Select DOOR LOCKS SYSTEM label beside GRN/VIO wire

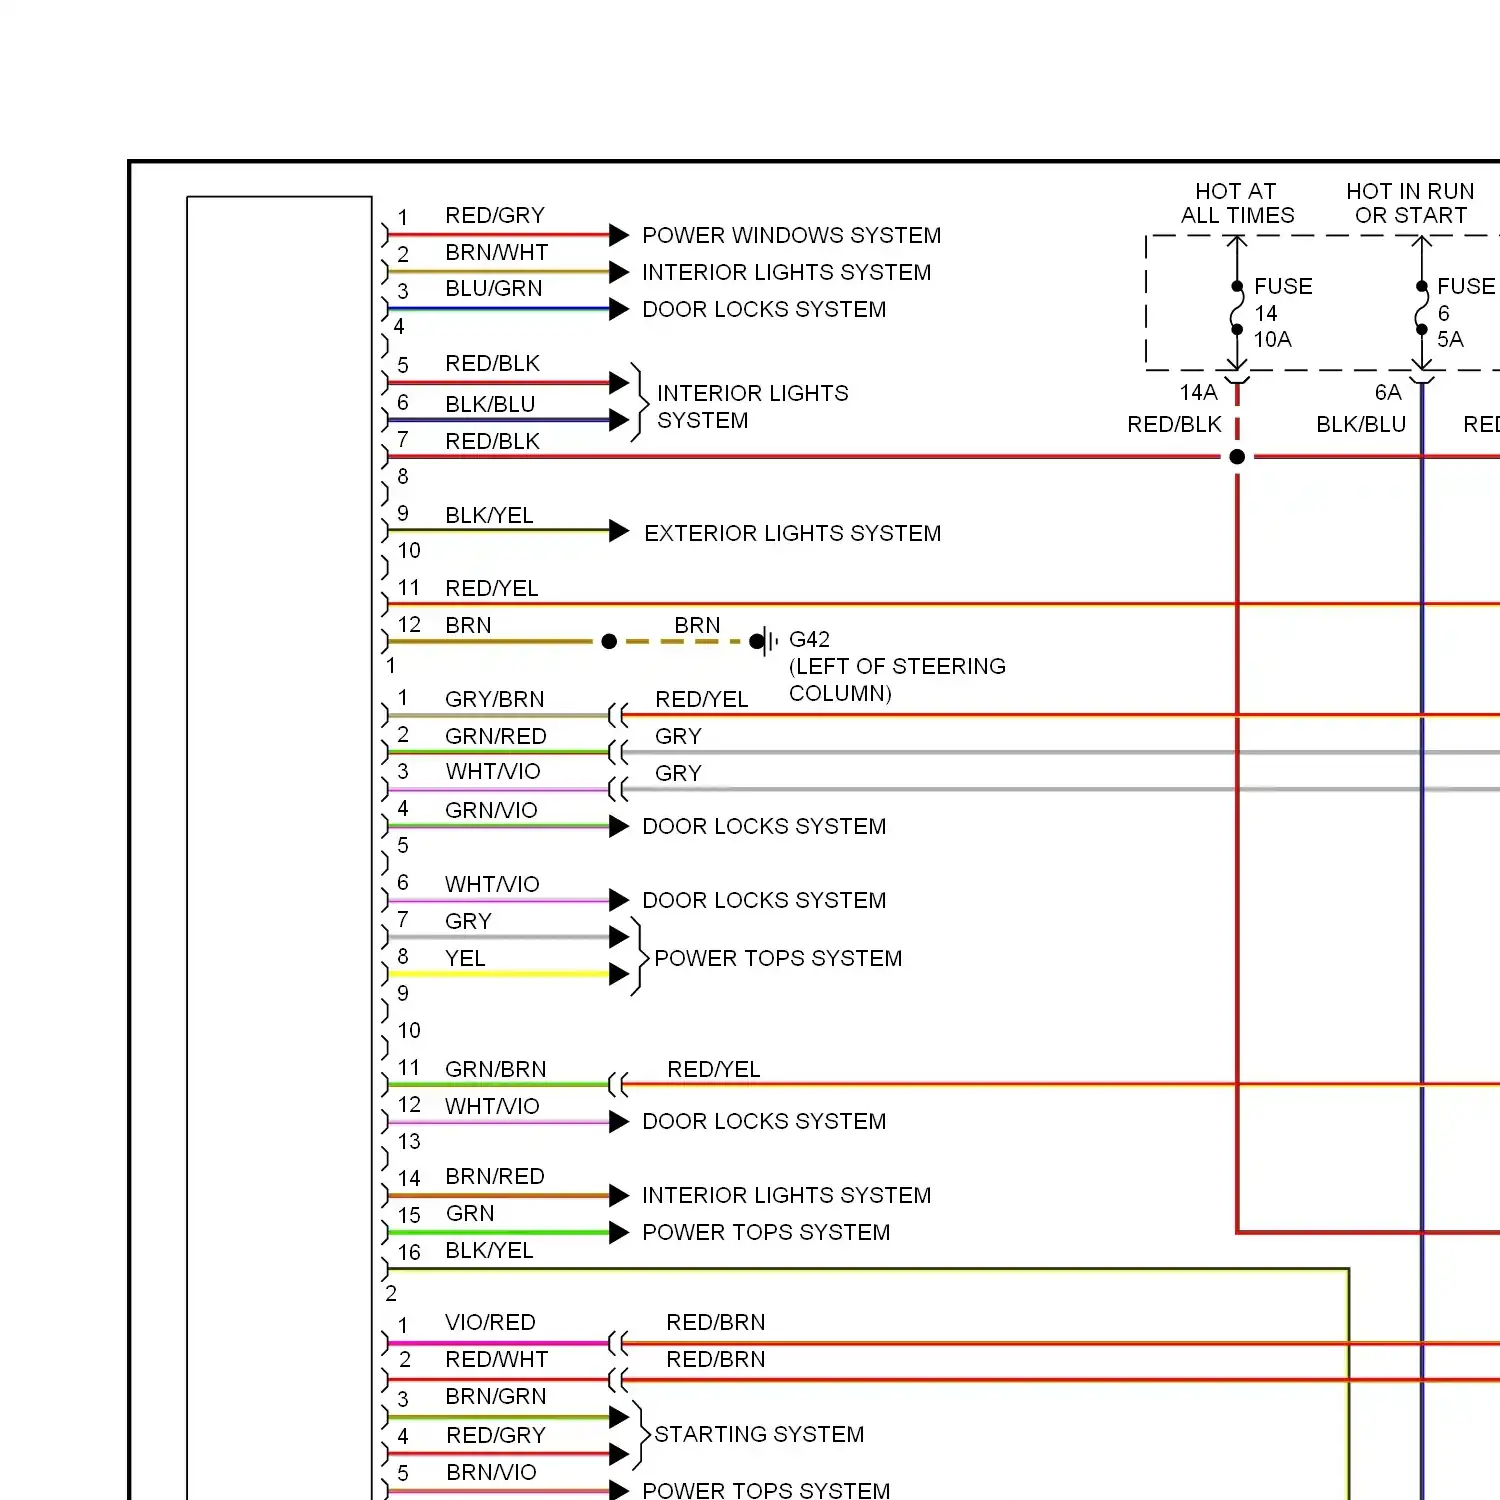764,826
